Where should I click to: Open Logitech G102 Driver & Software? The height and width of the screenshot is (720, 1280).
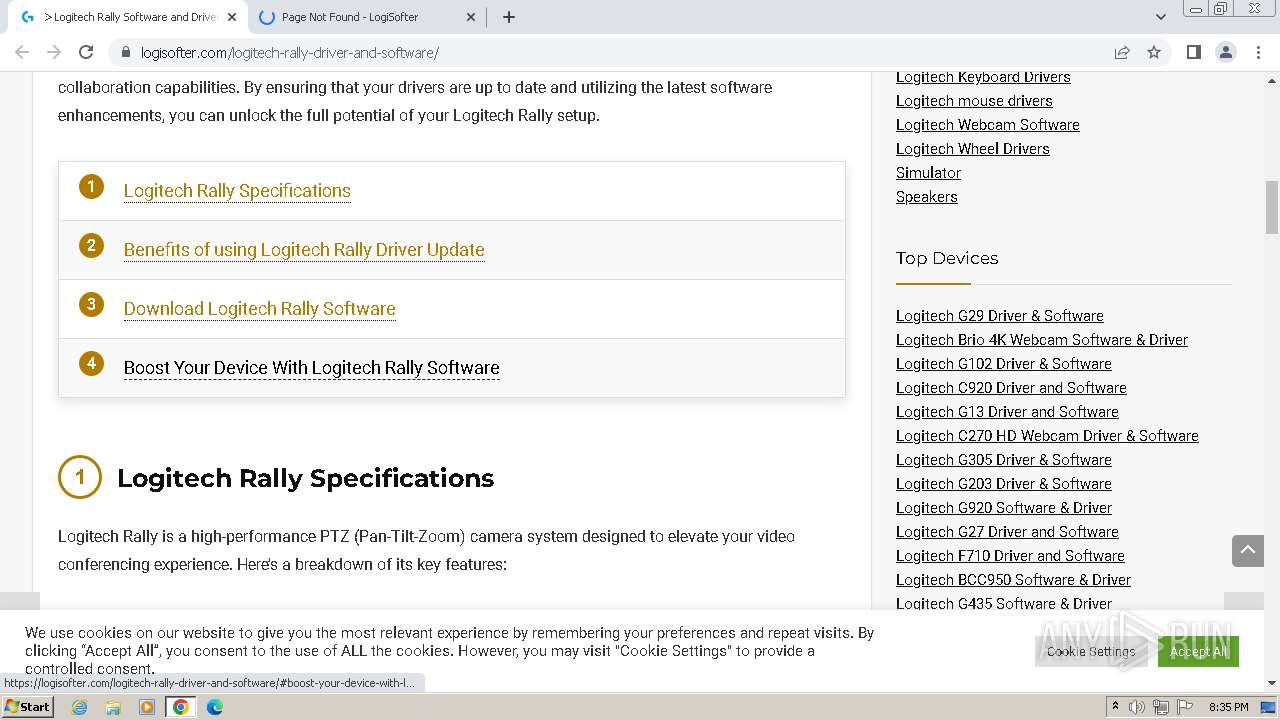tap(1004, 364)
